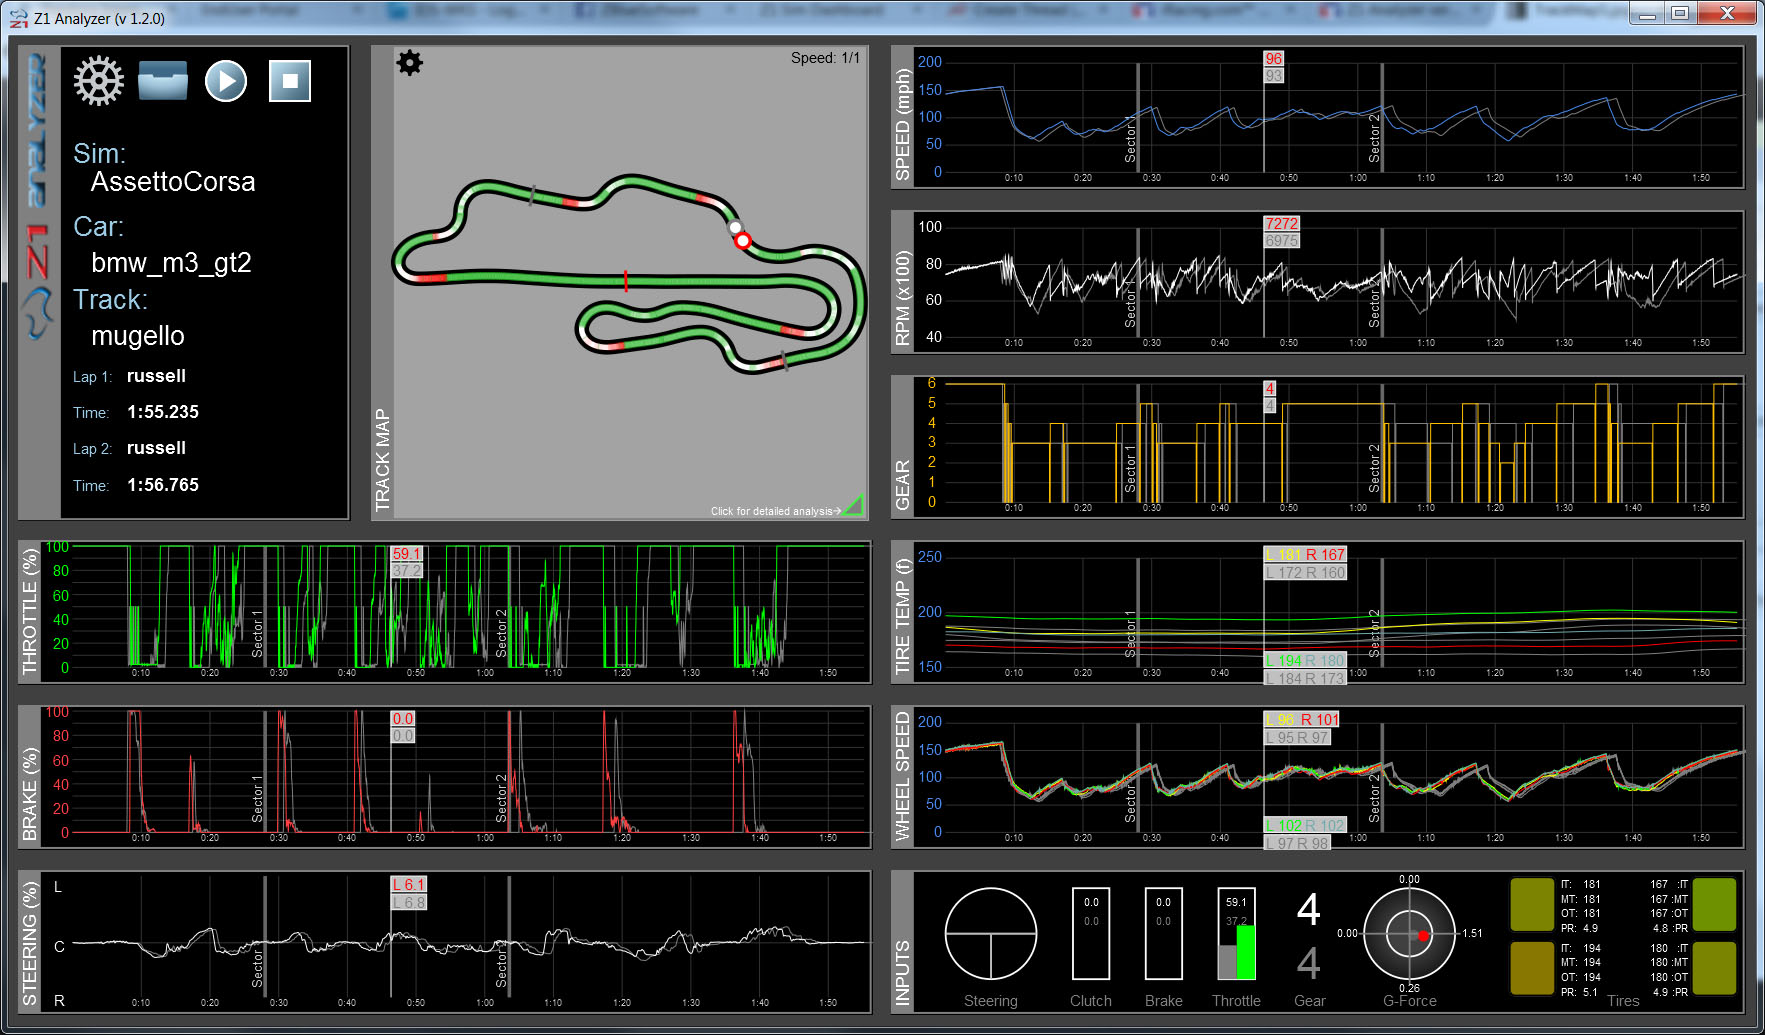Open the TIRE TEMP graph panel
Image resolution: width=1765 pixels, height=1035 pixels.
pos(1318,612)
